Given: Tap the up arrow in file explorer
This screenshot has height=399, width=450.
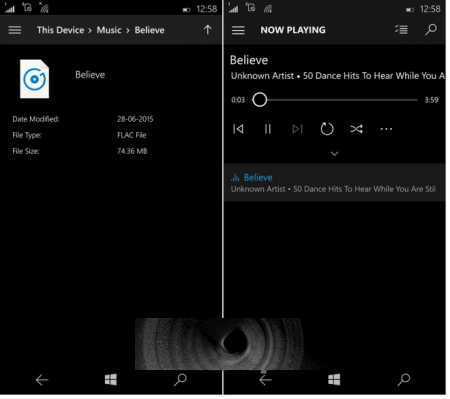Looking at the screenshot, I should coord(207,30).
